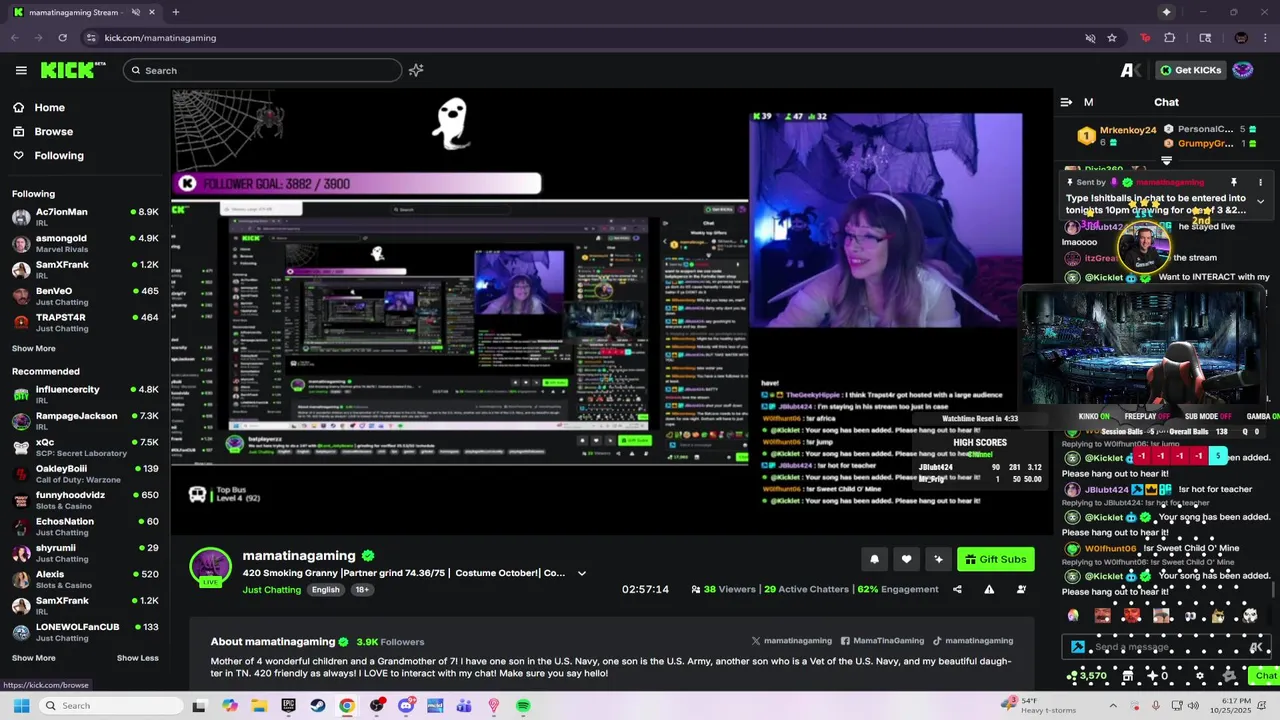The height and width of the screenshot is (720, 1280).
Task: Open LONEWOLFanCUB recommended channel
Action: pyautogui.click(x=85, y=632)
